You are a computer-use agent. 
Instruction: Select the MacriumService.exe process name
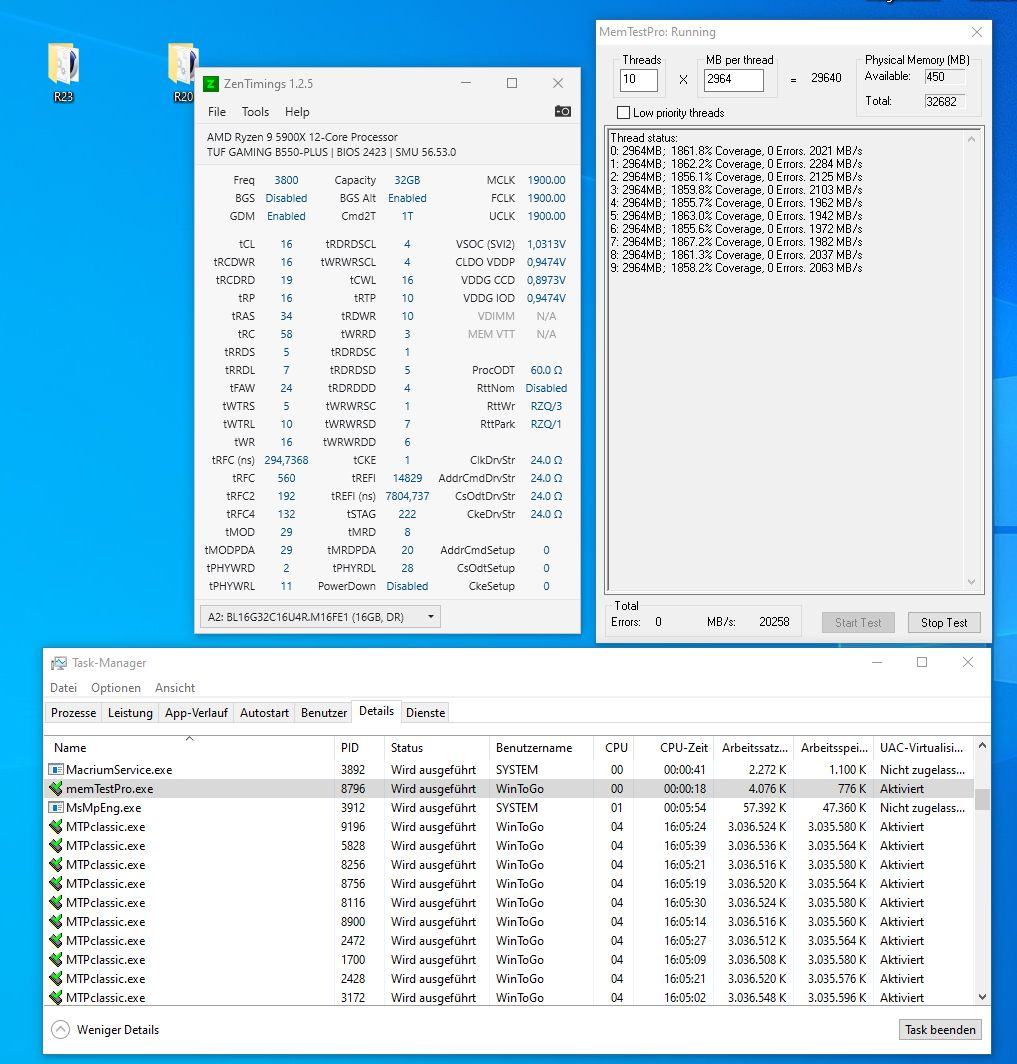pos(119,770)
